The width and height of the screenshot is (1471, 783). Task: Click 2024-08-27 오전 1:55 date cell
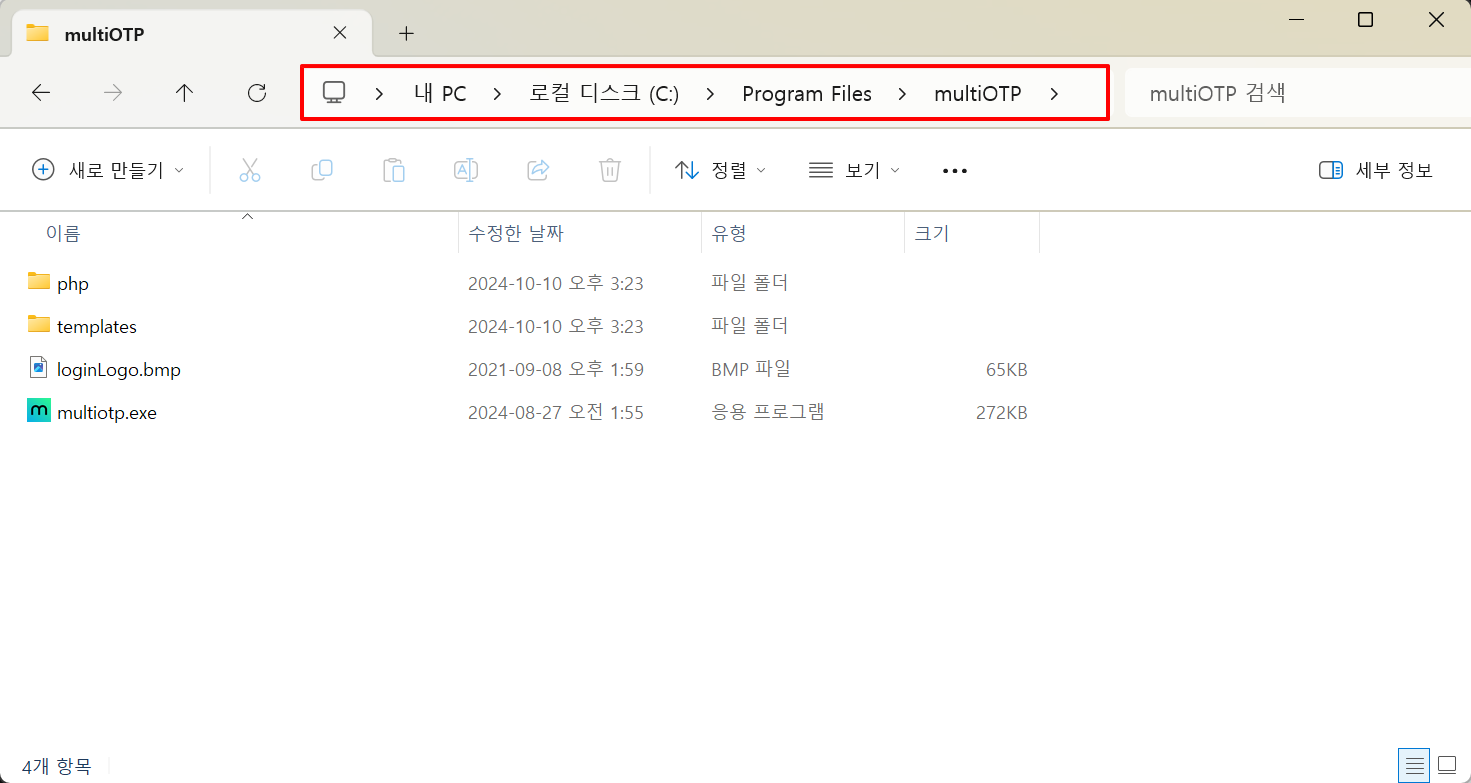[x=556, y=413]
